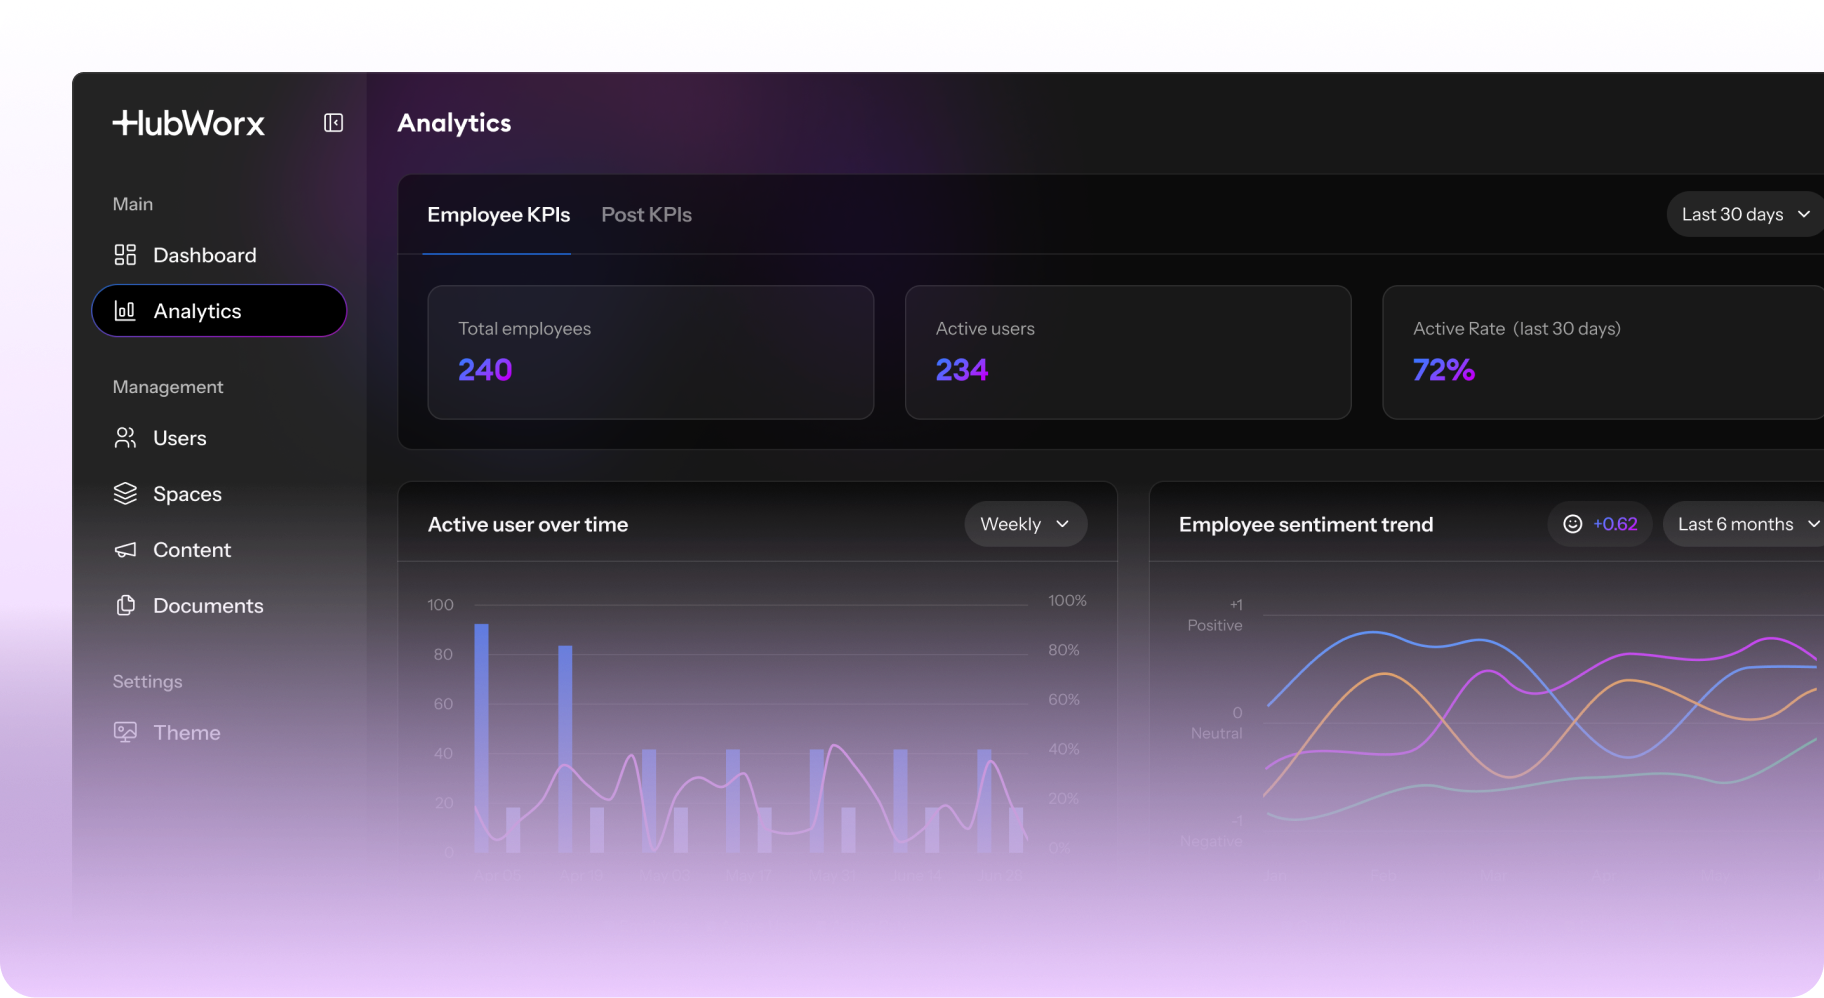The height and width of the screenshot is (998, 1824).
Task: Expand the Weekly interval dropdown
Action: tap(1025, 524)
